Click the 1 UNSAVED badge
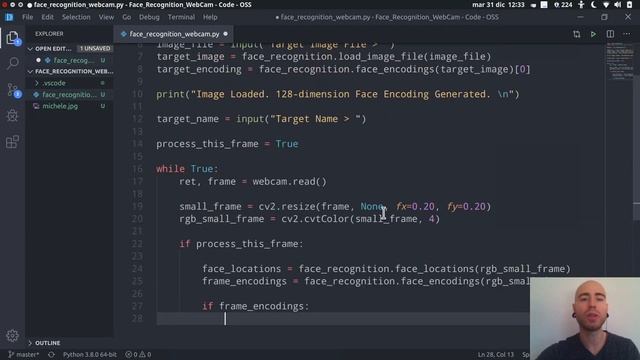Image resolution: width=640 pixels, height=360 pixels. pyautogui.click(x=95, y=48)
